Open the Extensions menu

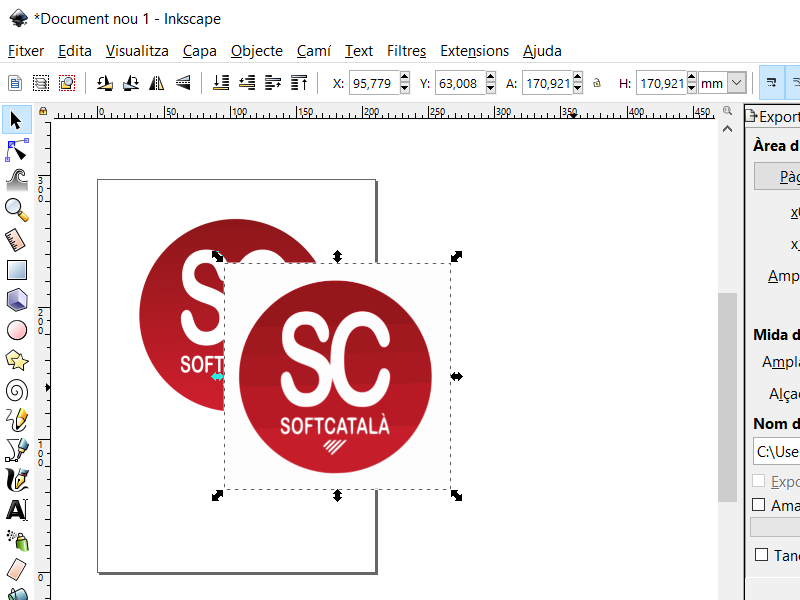coord(474,51)
